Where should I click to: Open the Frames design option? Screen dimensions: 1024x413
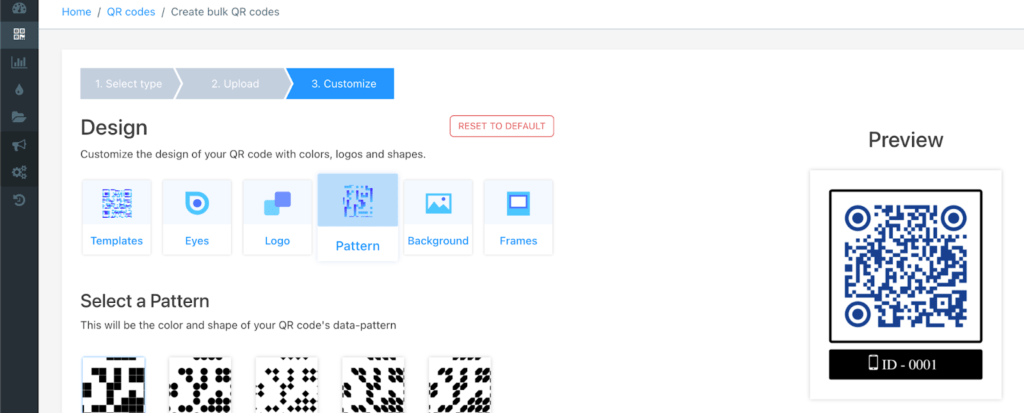click(x=519, y=217)
